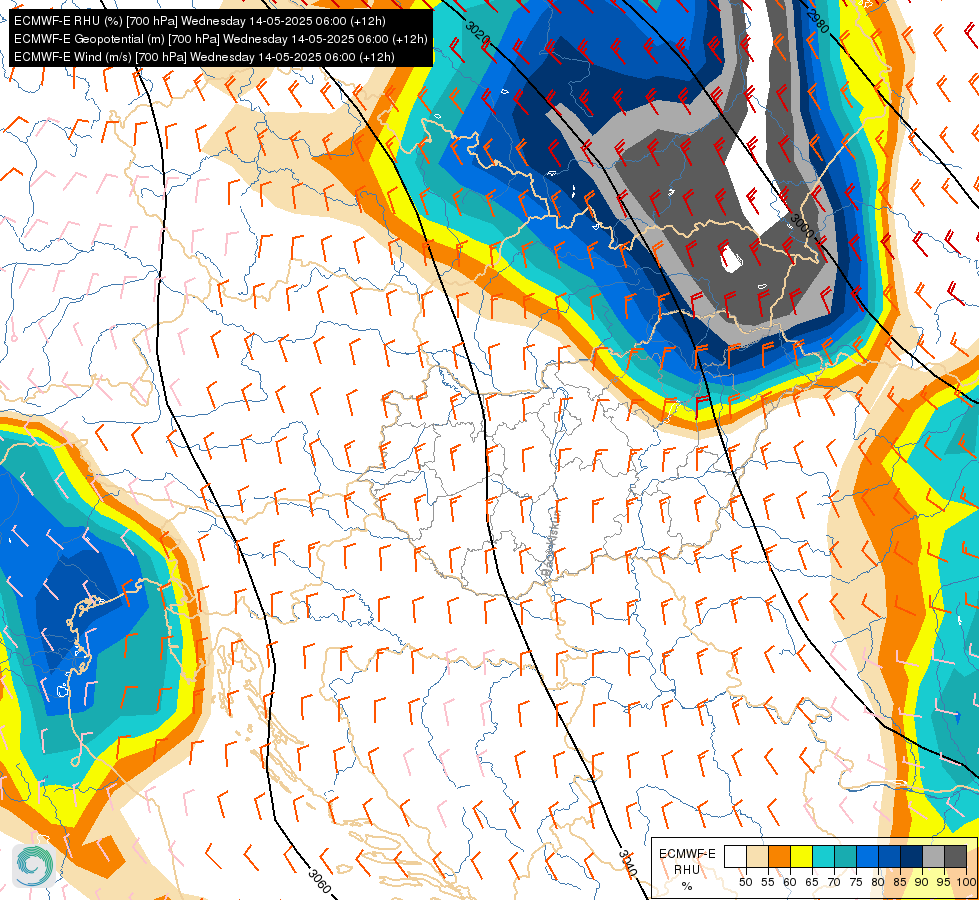Click the medium blue 80-85% legend swatch
Viewport: 979px width, 900px height.
[x=890, y=856]
